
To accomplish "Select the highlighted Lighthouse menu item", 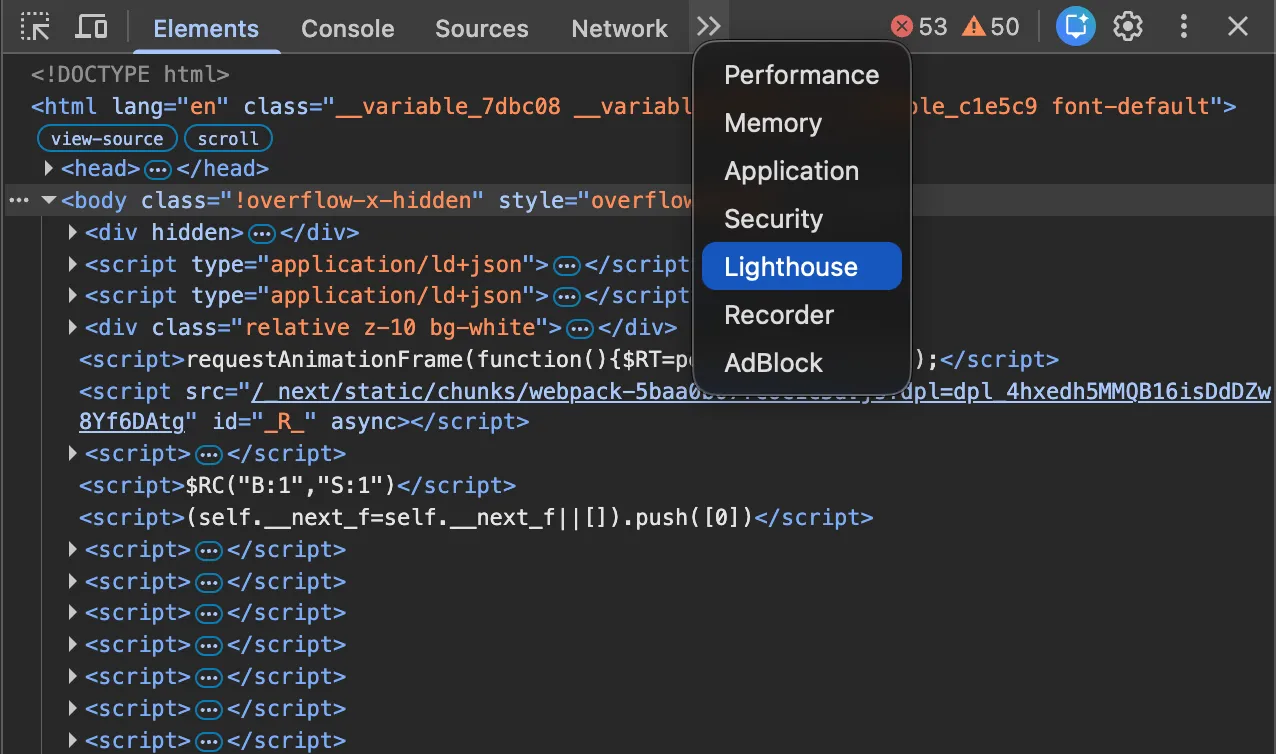I will (802, 267).
